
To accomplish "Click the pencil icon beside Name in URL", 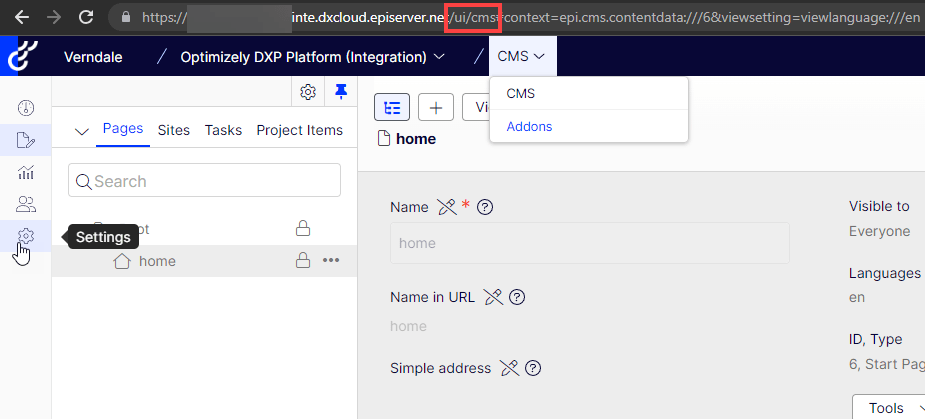I will coord(493,297).
